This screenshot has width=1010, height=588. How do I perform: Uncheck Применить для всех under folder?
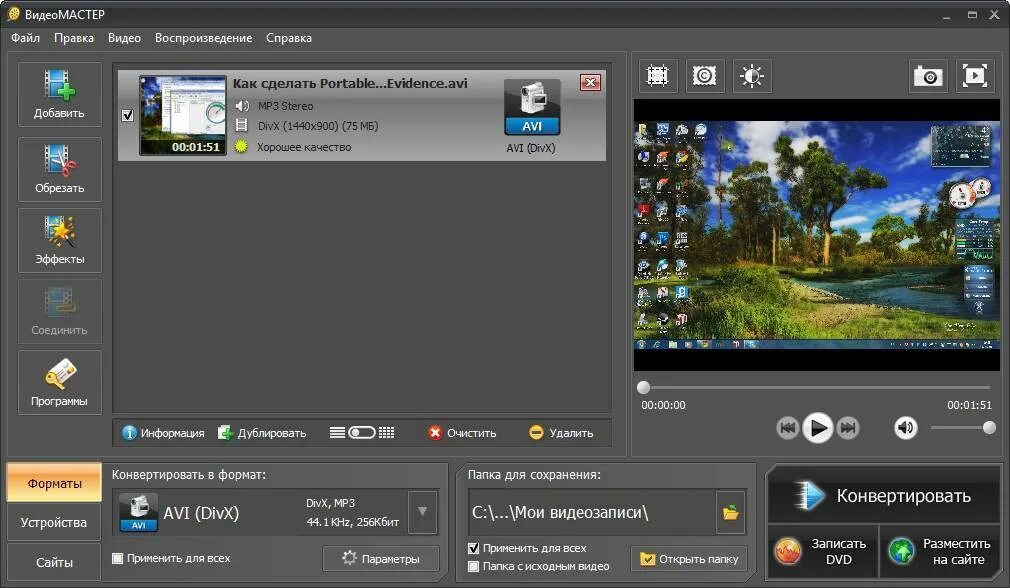(473, 548)
